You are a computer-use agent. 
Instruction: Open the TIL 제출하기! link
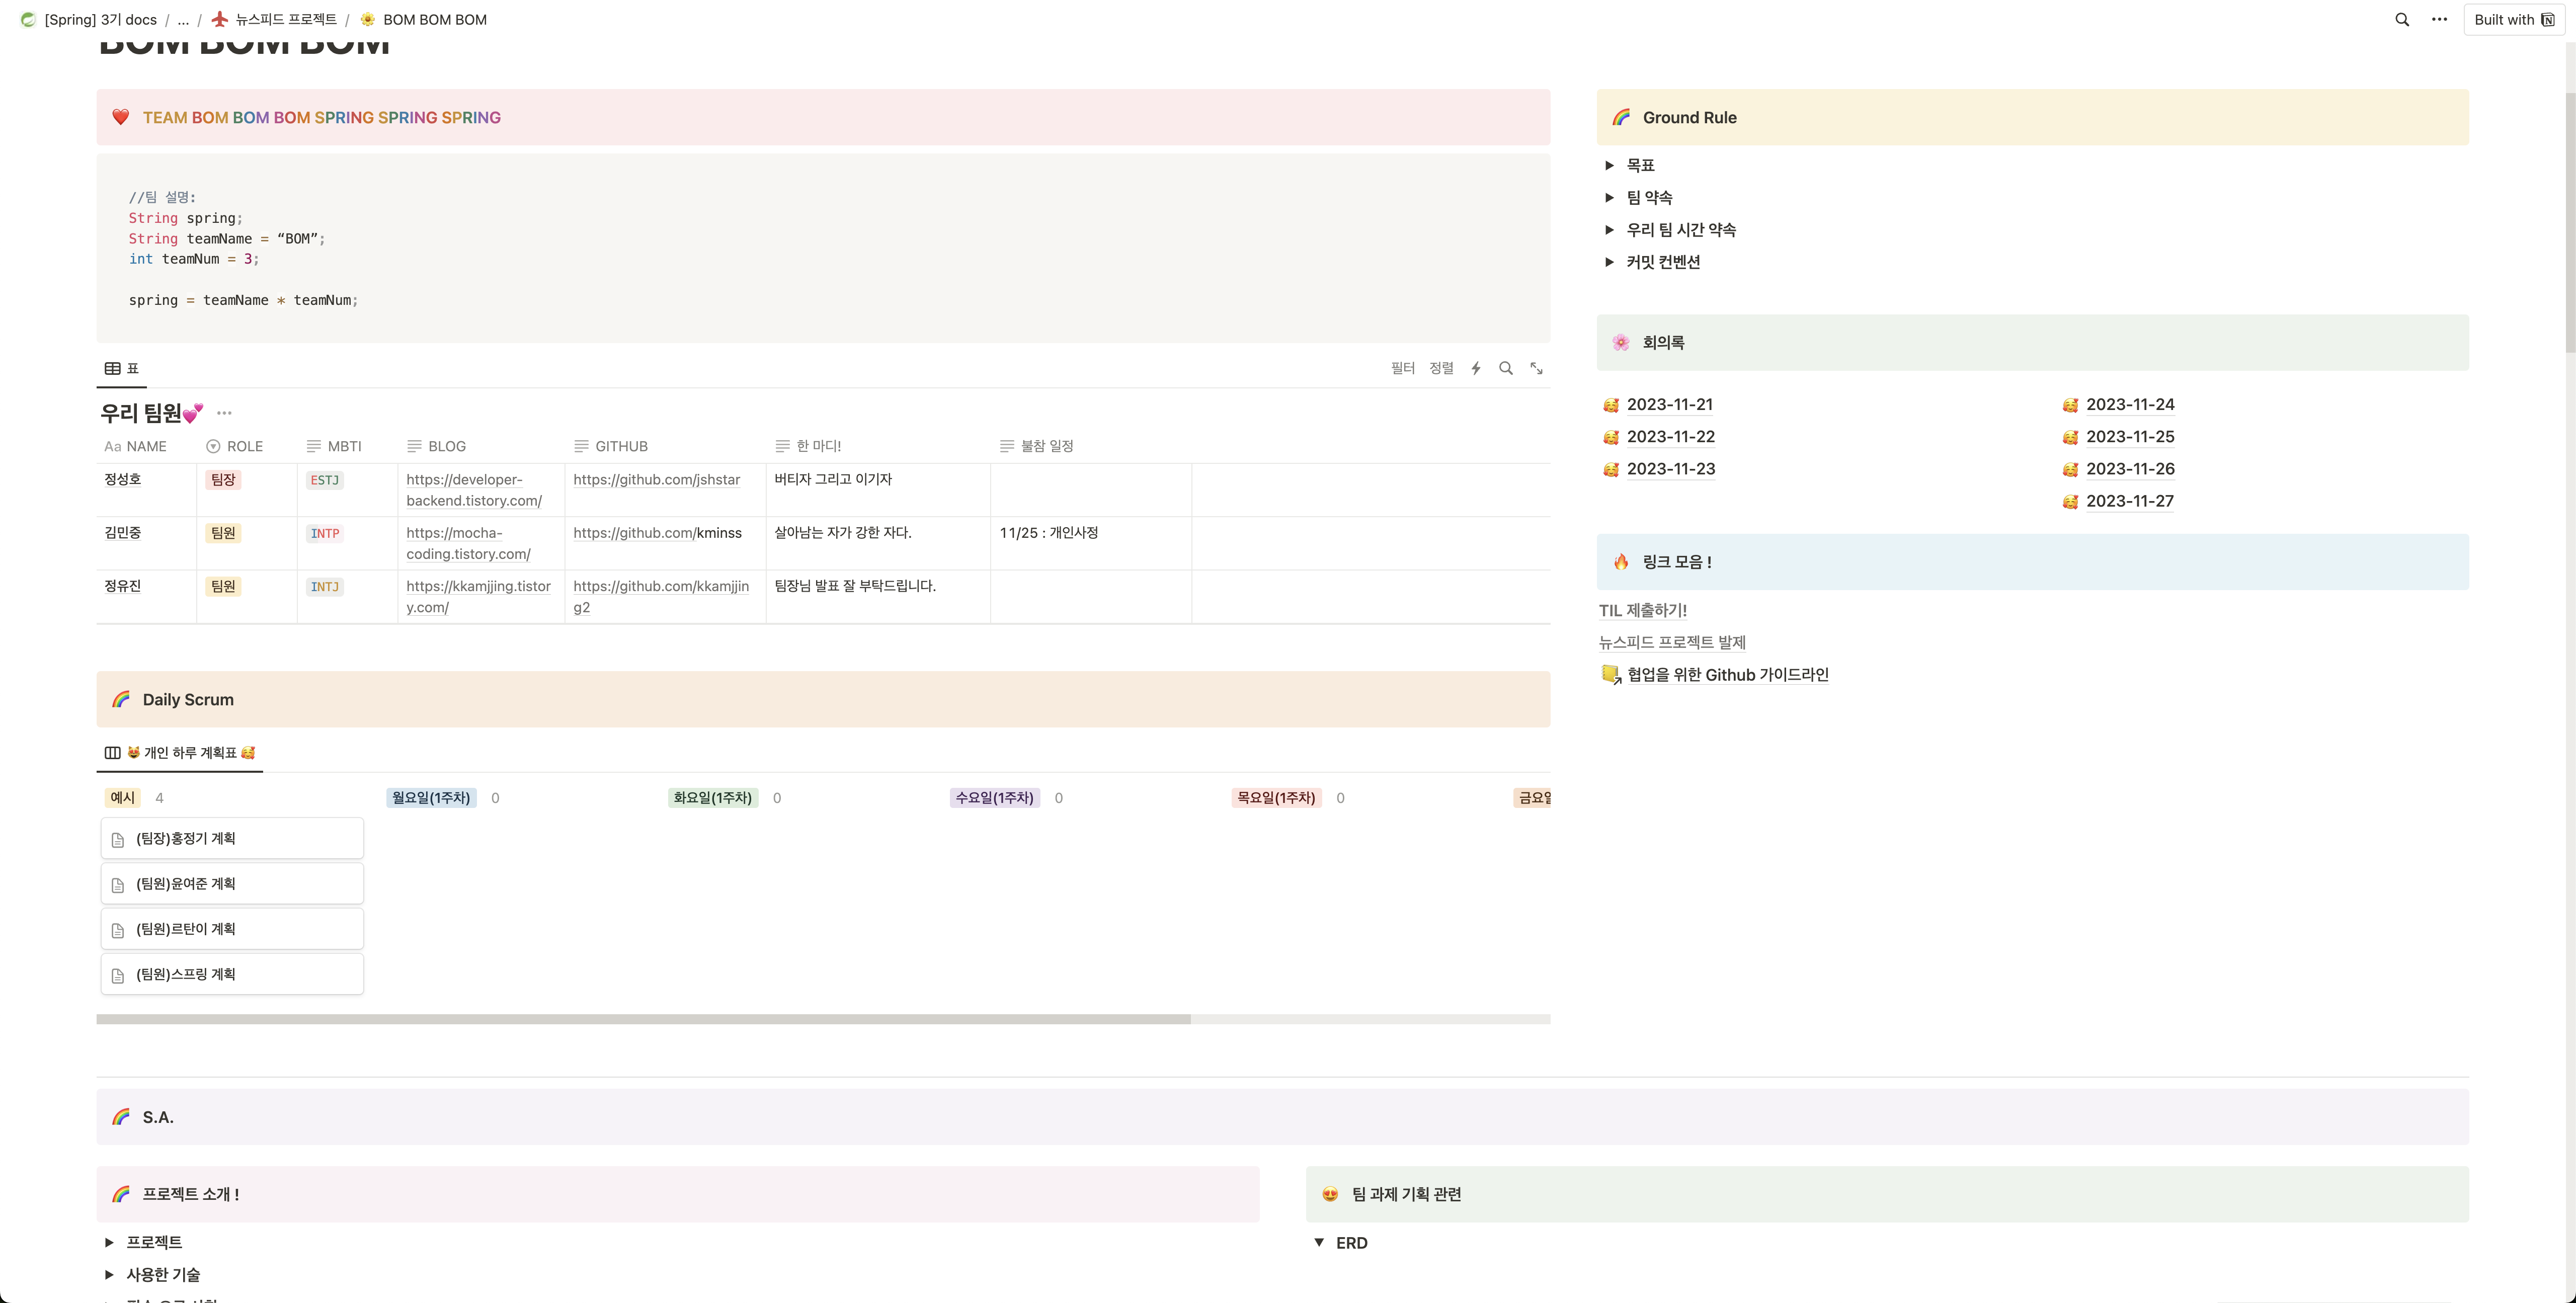(x=1642, y=611)
